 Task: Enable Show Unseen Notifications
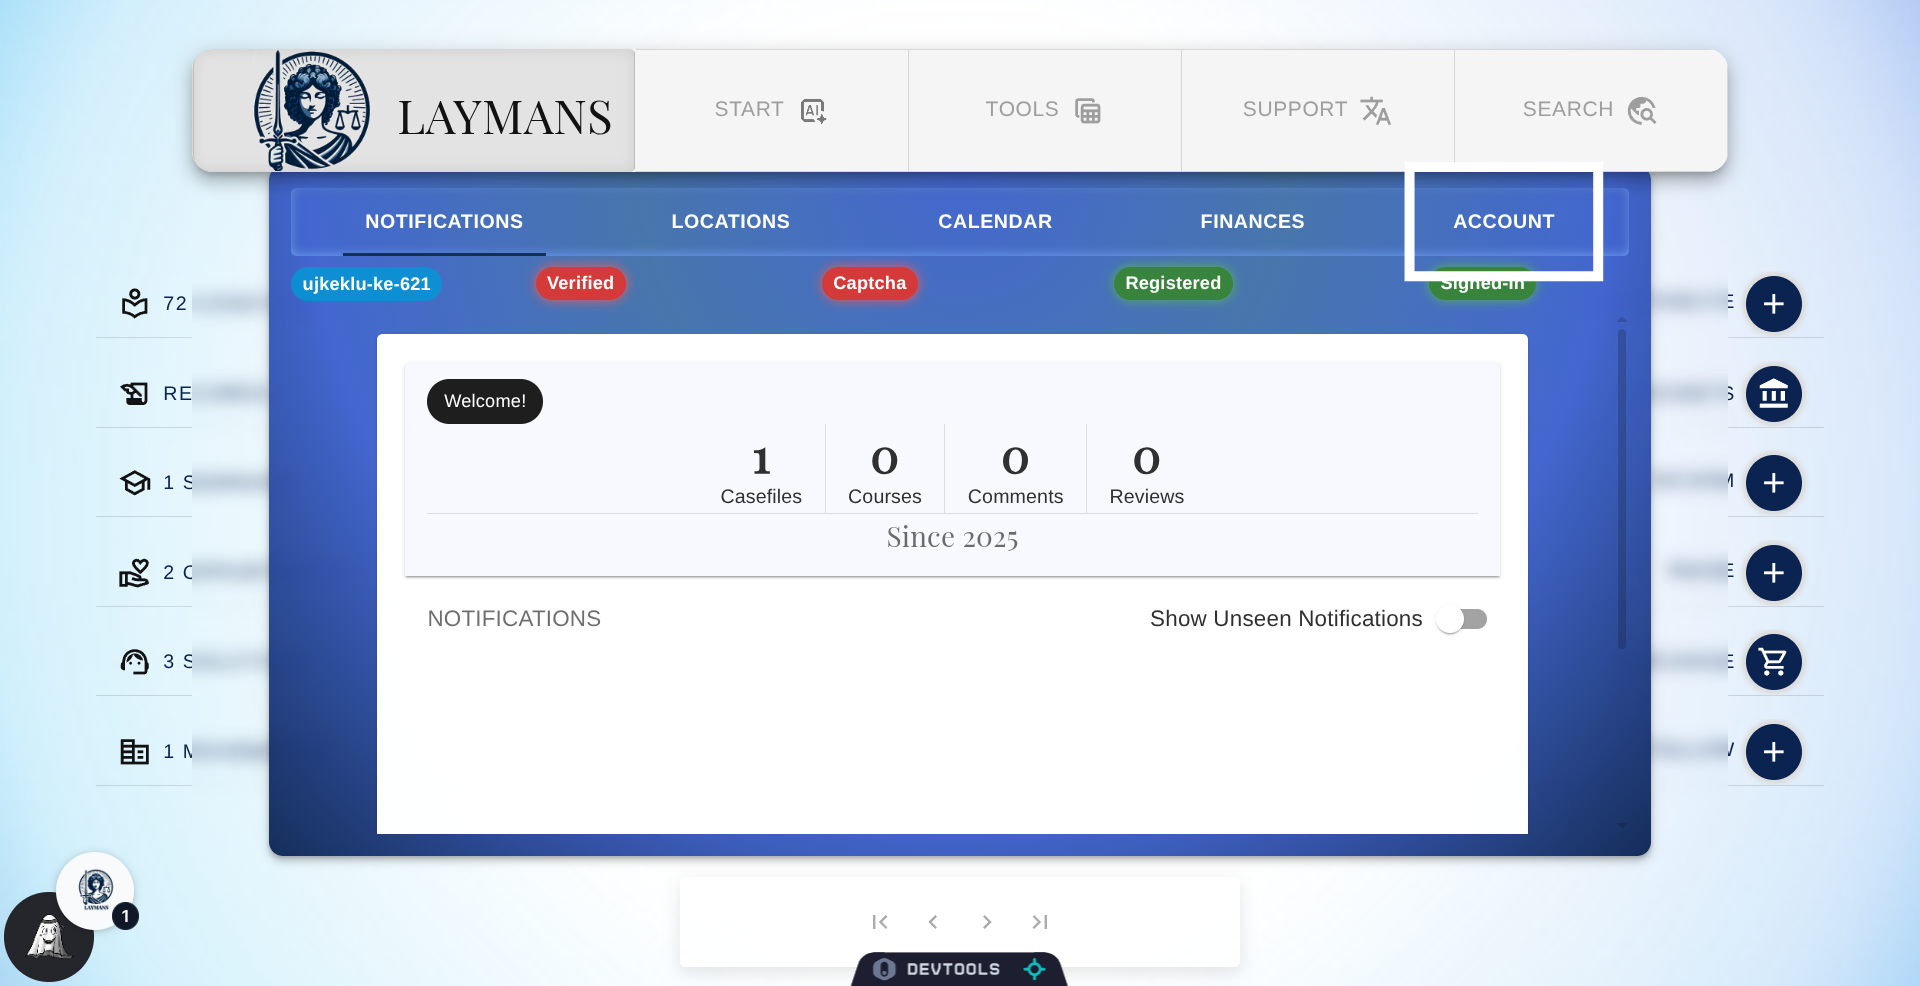1462,619
